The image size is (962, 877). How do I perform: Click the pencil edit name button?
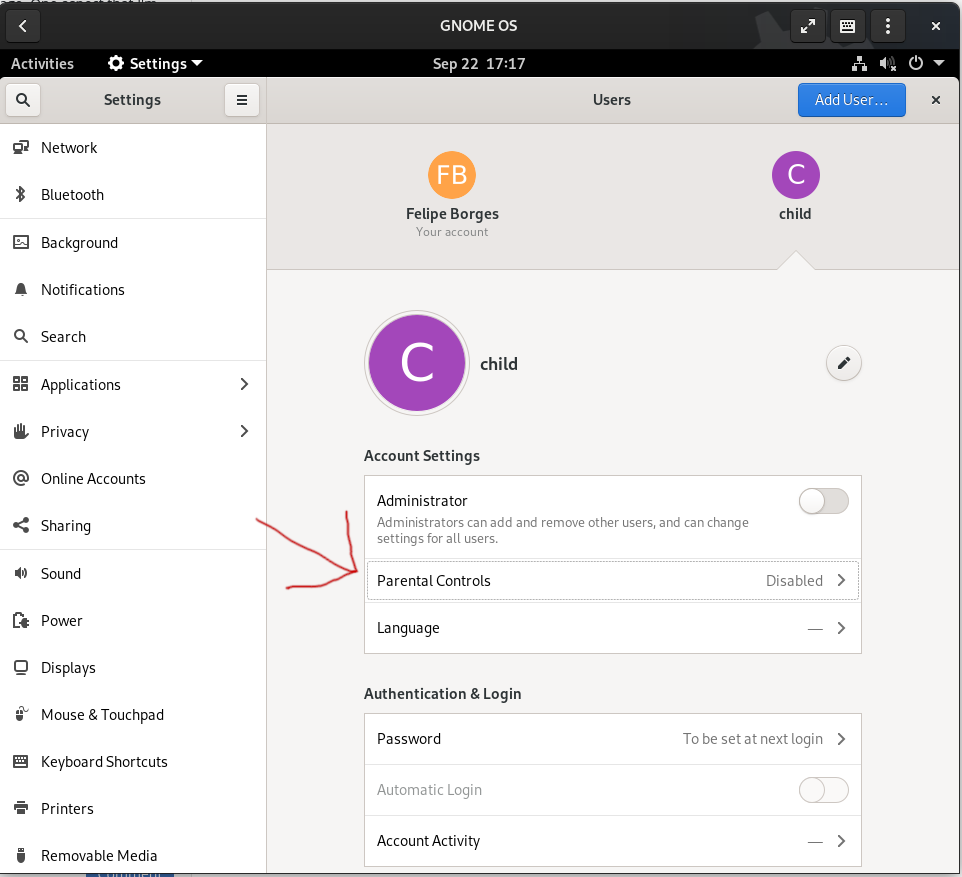tap(844, 363)
